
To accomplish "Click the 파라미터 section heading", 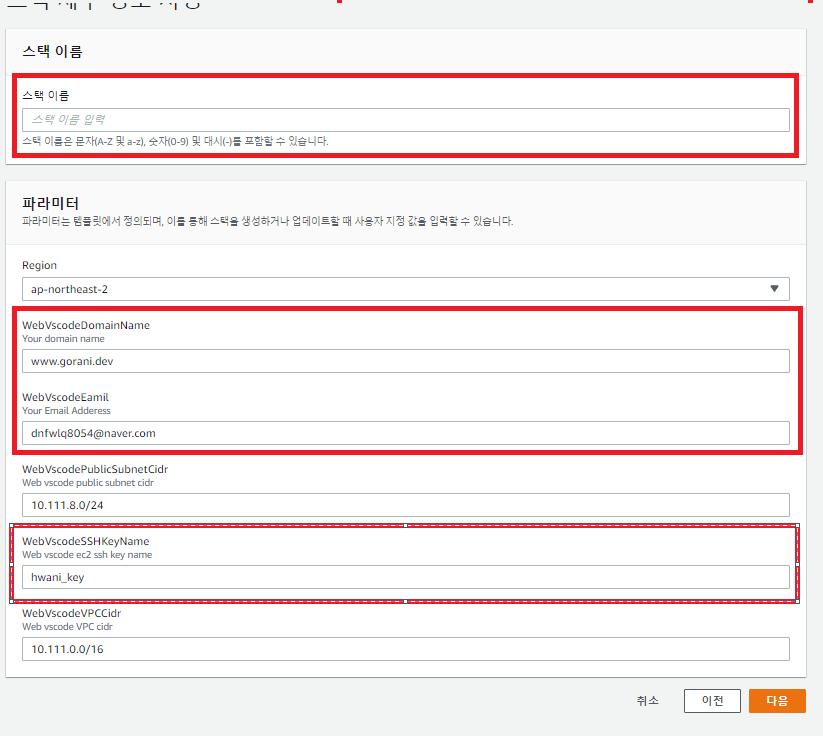I will (x=50, y=203).
